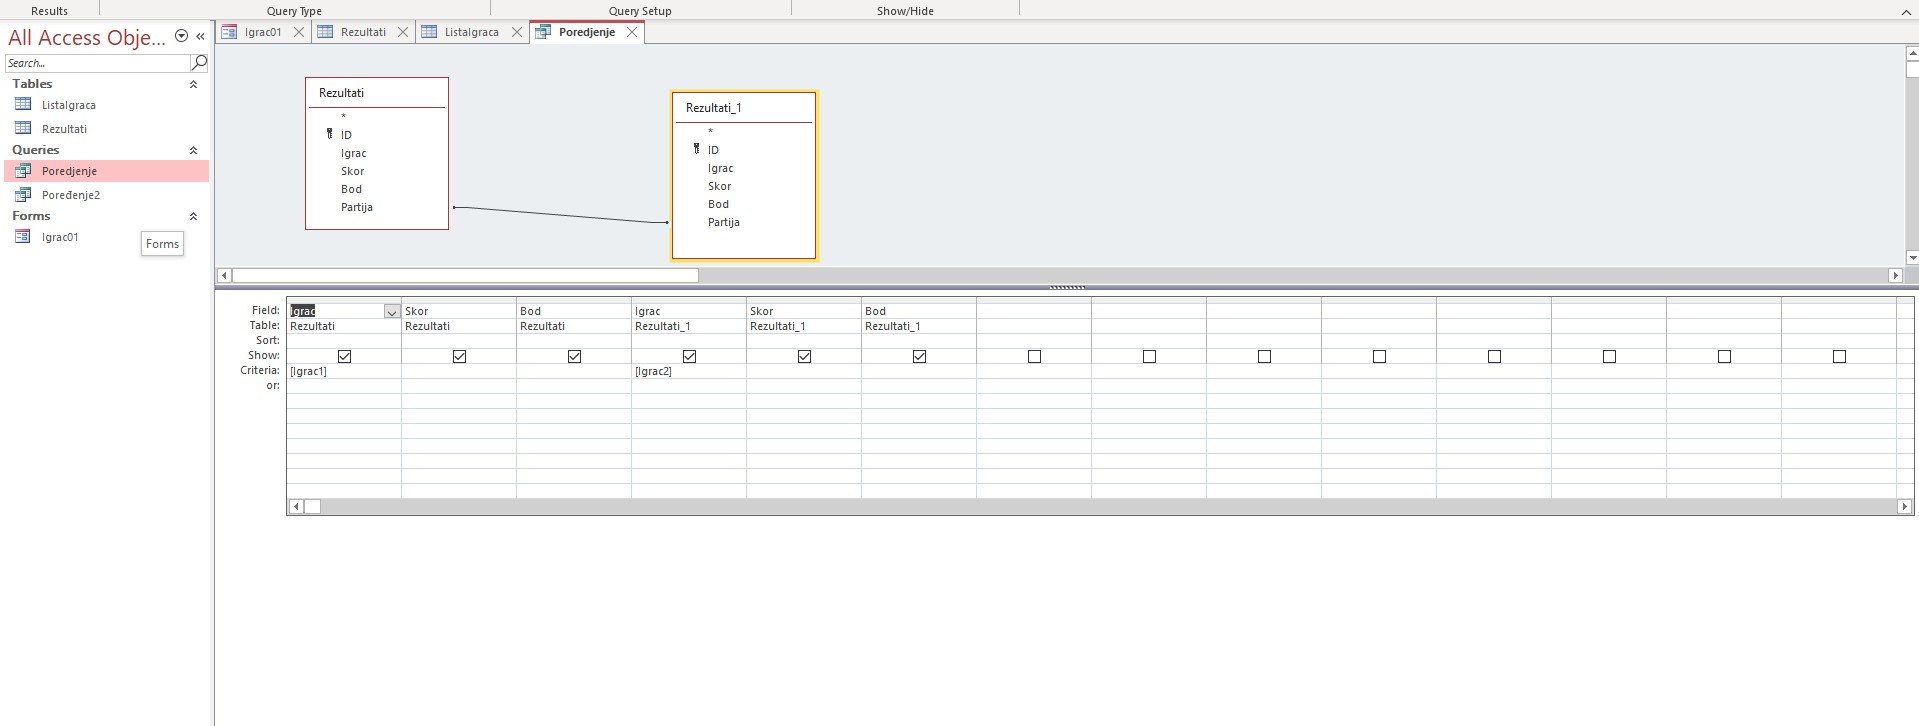Open the Igrac01 form in navigation pane
This screenshot has height=726, width=1919.
(x=59, y=237)
